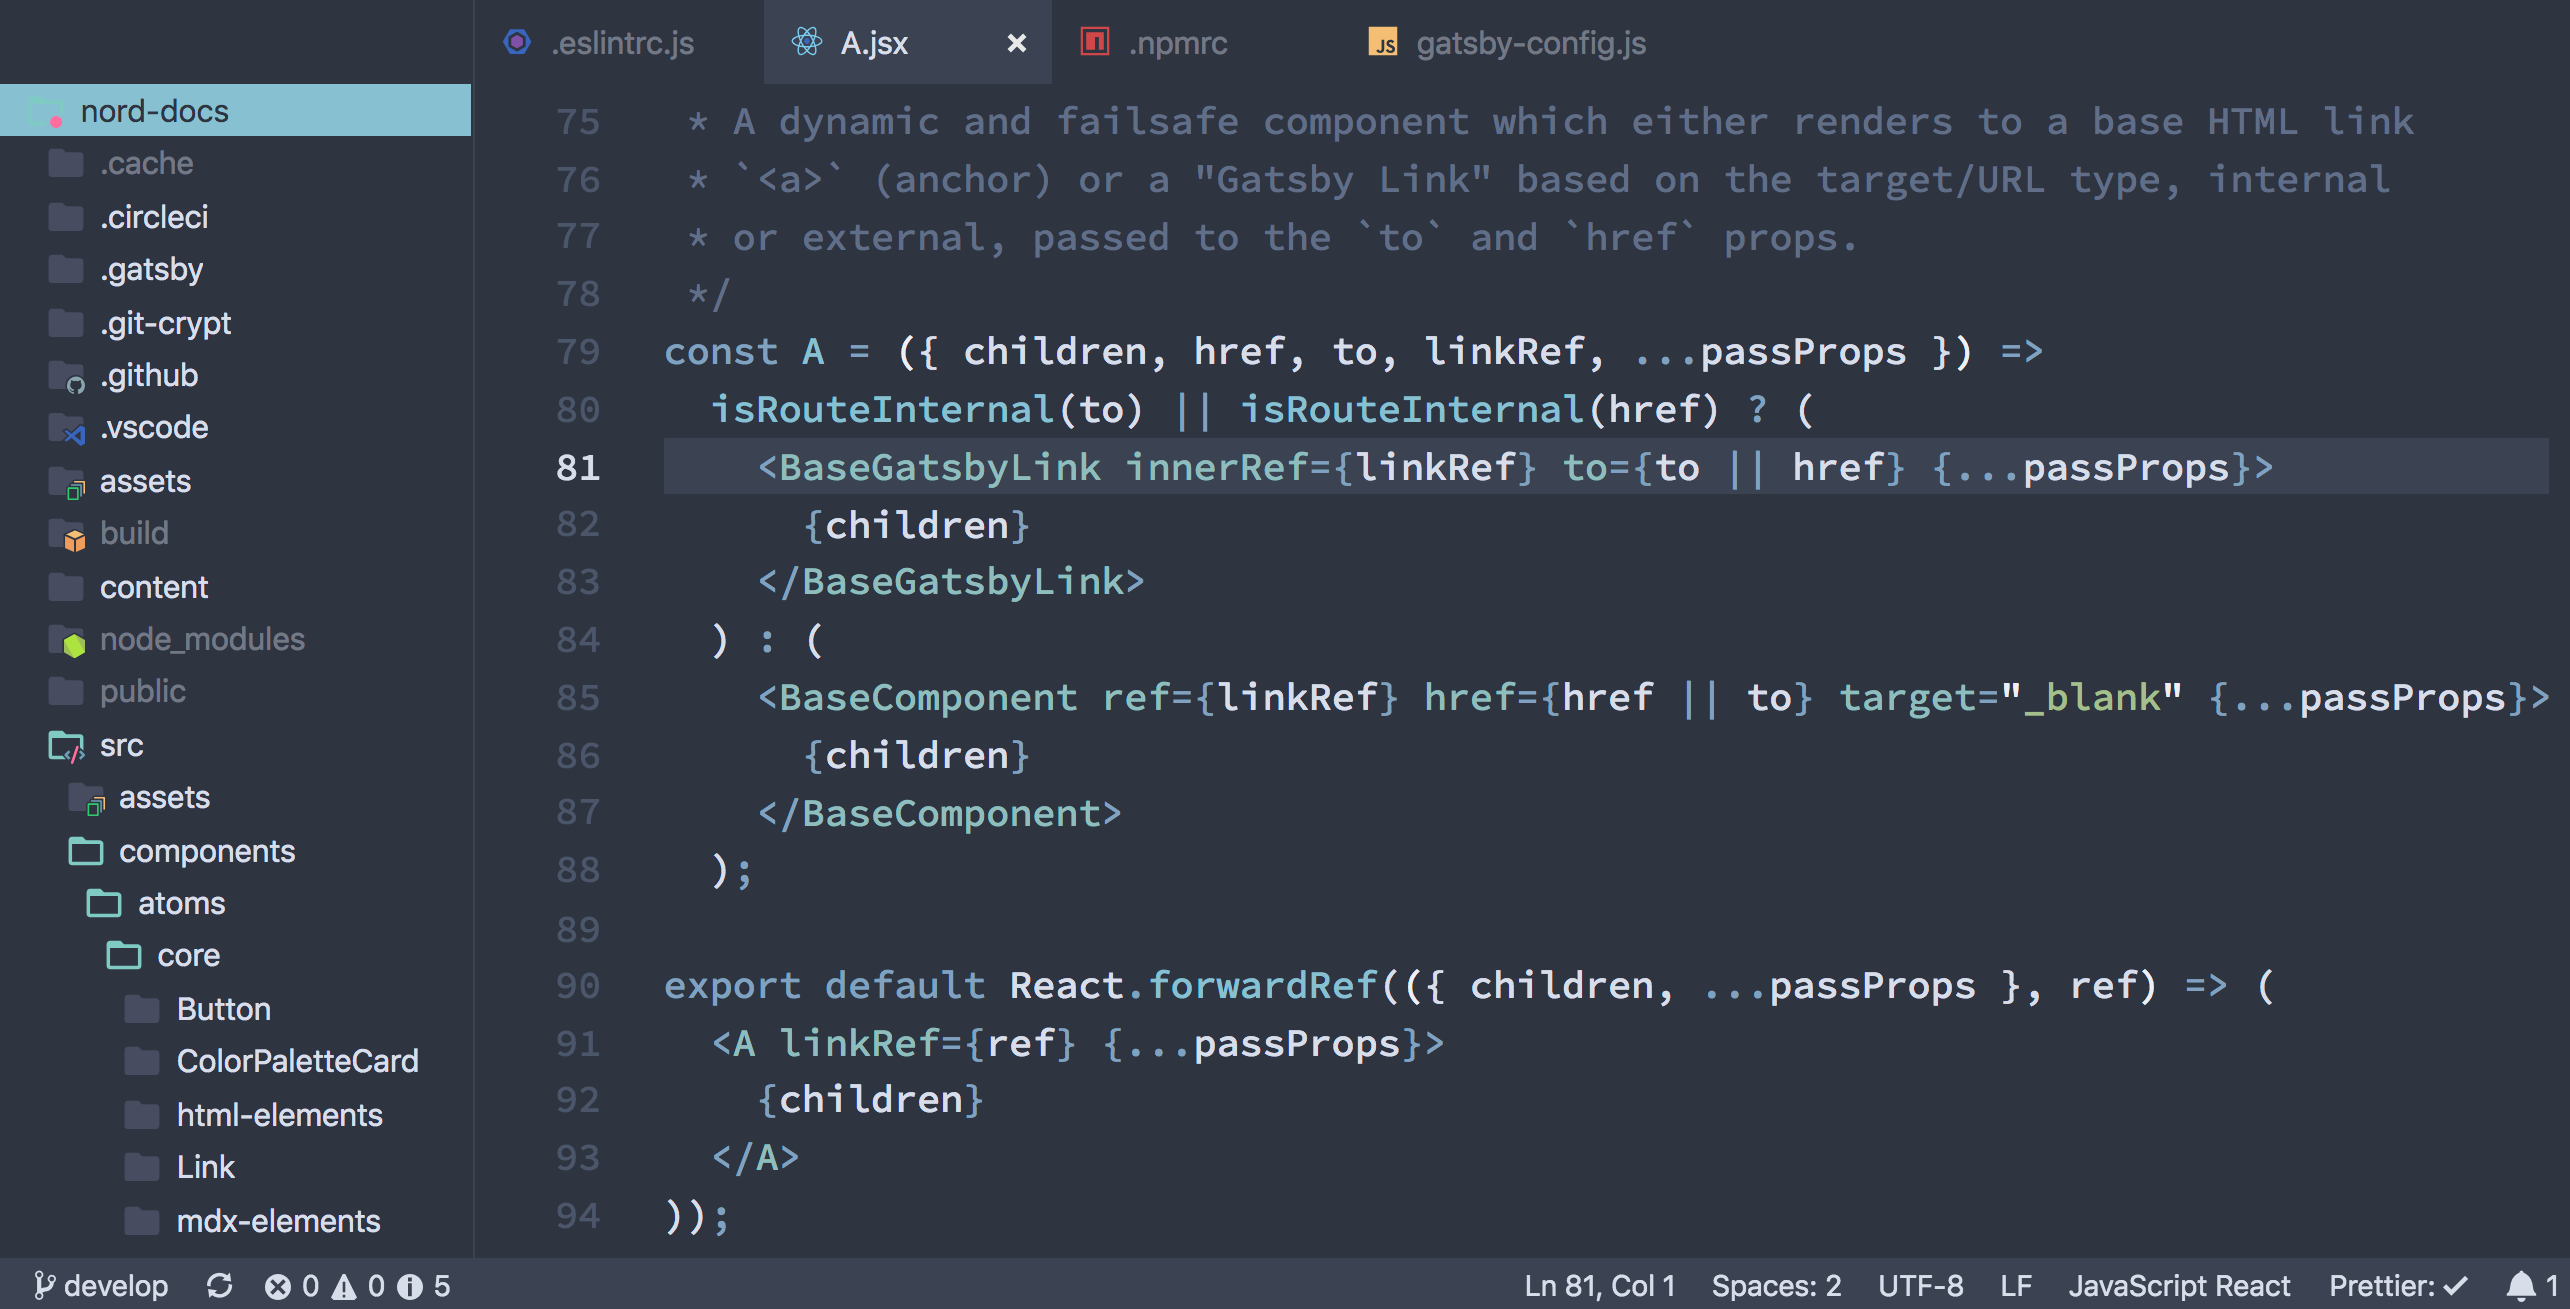
Task: Close the 'A.jsx' editor tab
Action: (1020, 42)
